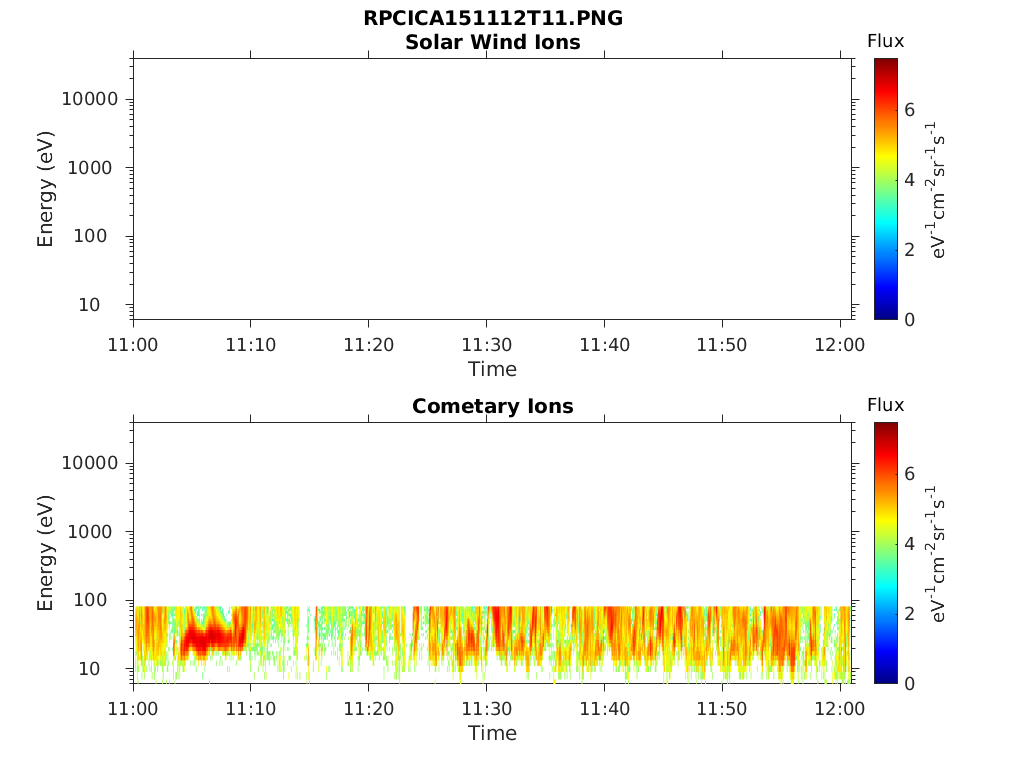This screenshot has height=768, width=1024.
Task: Click value 4 on Solar Wind colorbar scale
Action: [910, 180]
